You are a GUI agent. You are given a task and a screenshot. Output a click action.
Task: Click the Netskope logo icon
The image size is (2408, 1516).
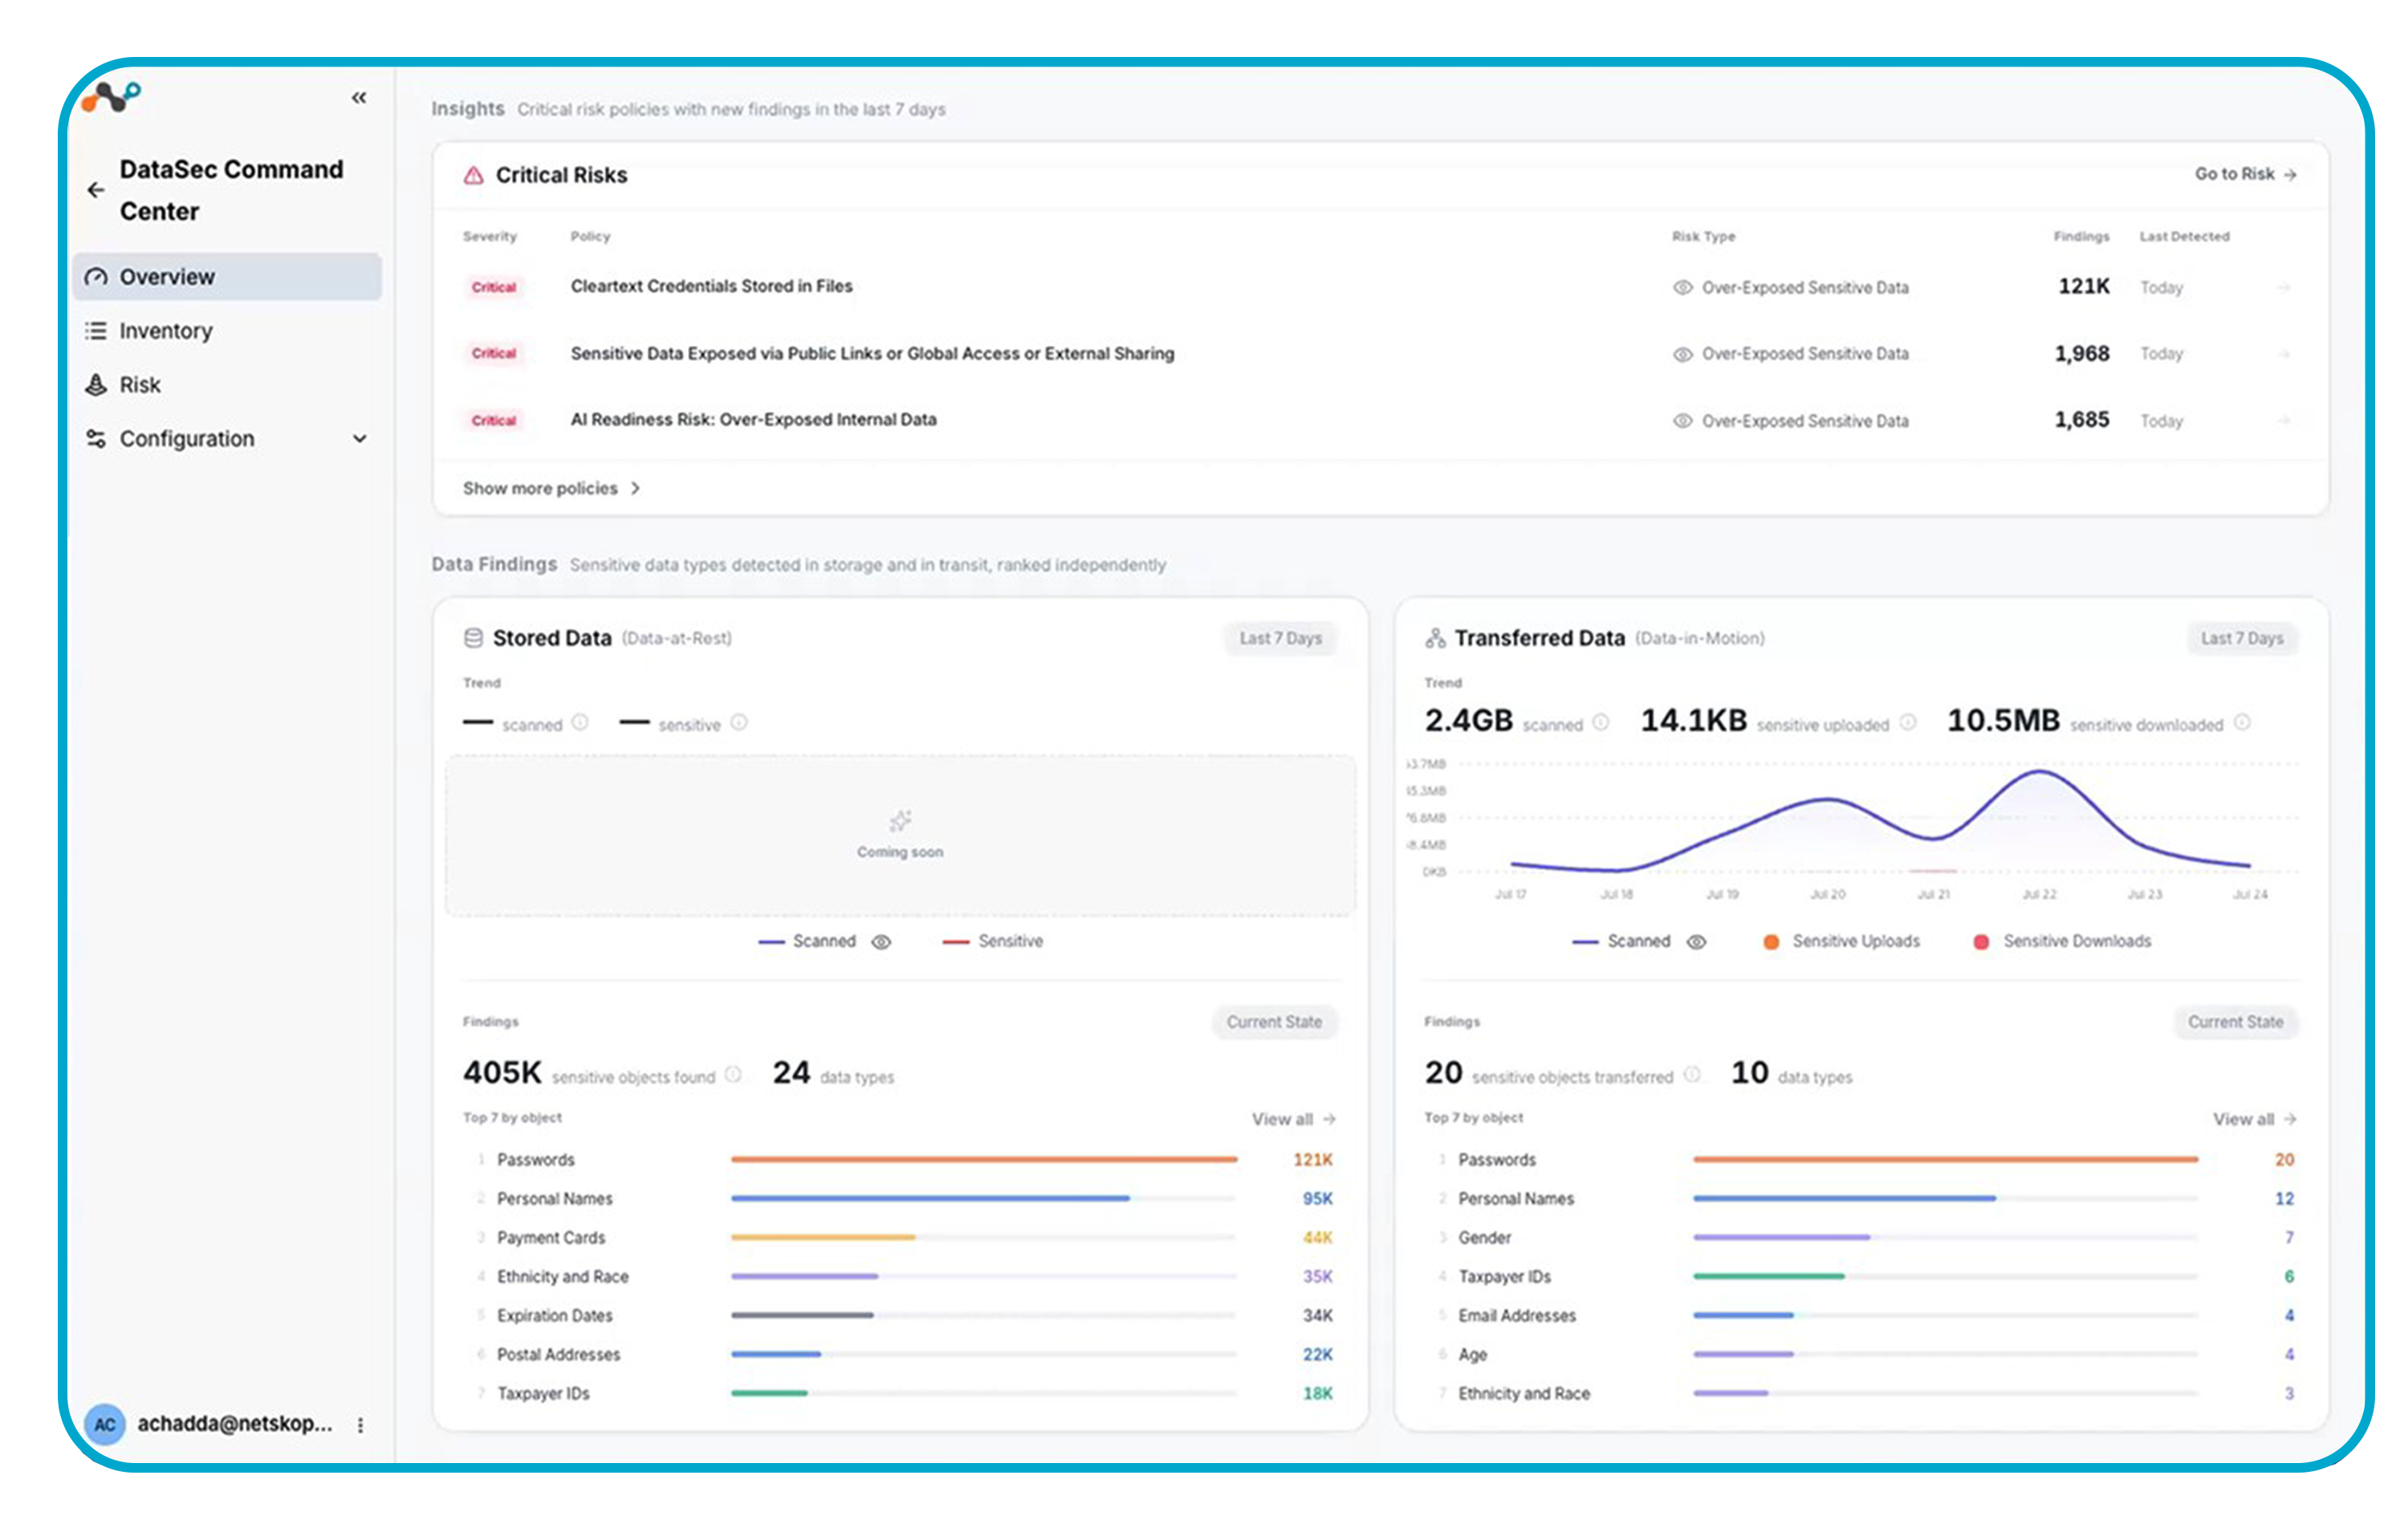111,97
